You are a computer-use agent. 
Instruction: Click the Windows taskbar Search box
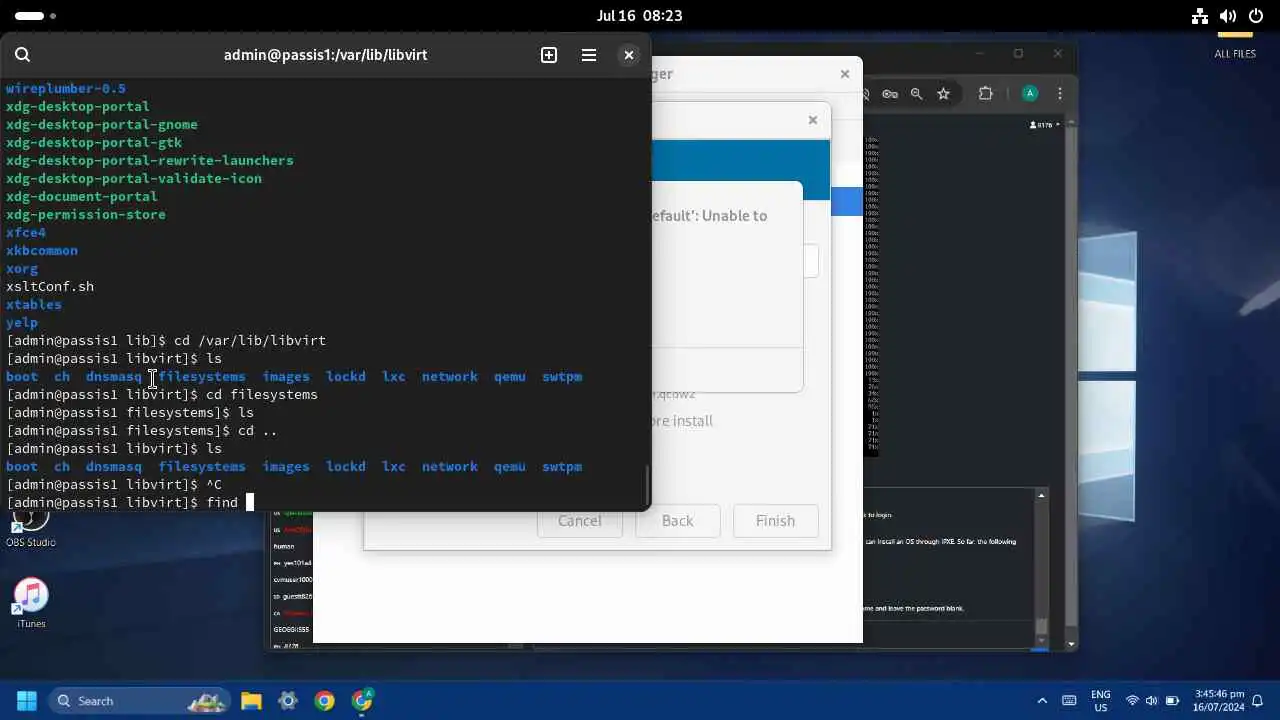(138, 701)
